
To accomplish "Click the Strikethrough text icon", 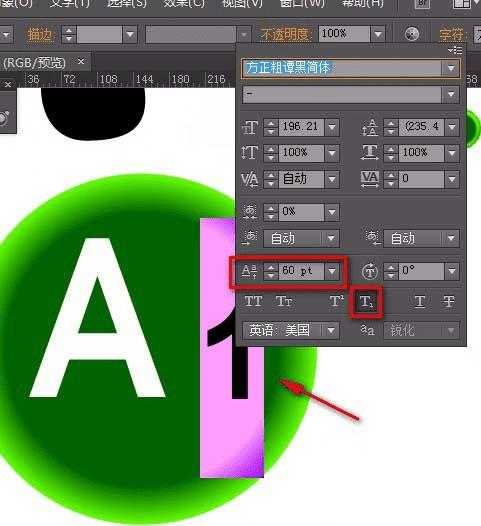I will click(x=448, y=301).
